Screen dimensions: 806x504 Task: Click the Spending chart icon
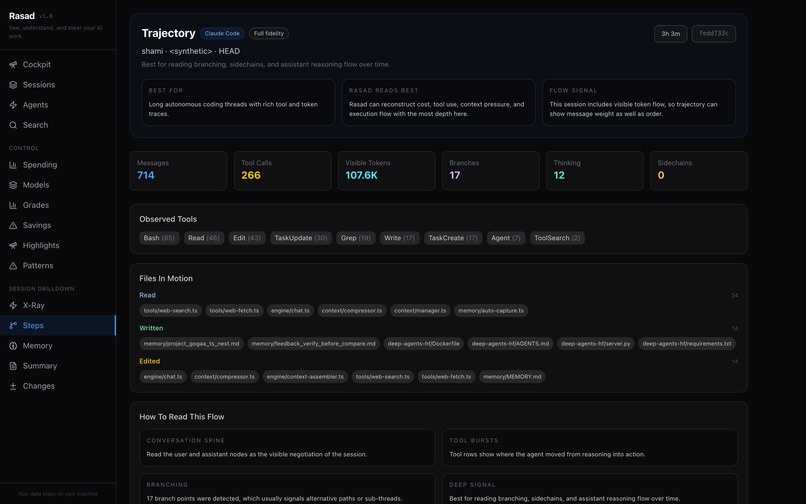[13, 165]
